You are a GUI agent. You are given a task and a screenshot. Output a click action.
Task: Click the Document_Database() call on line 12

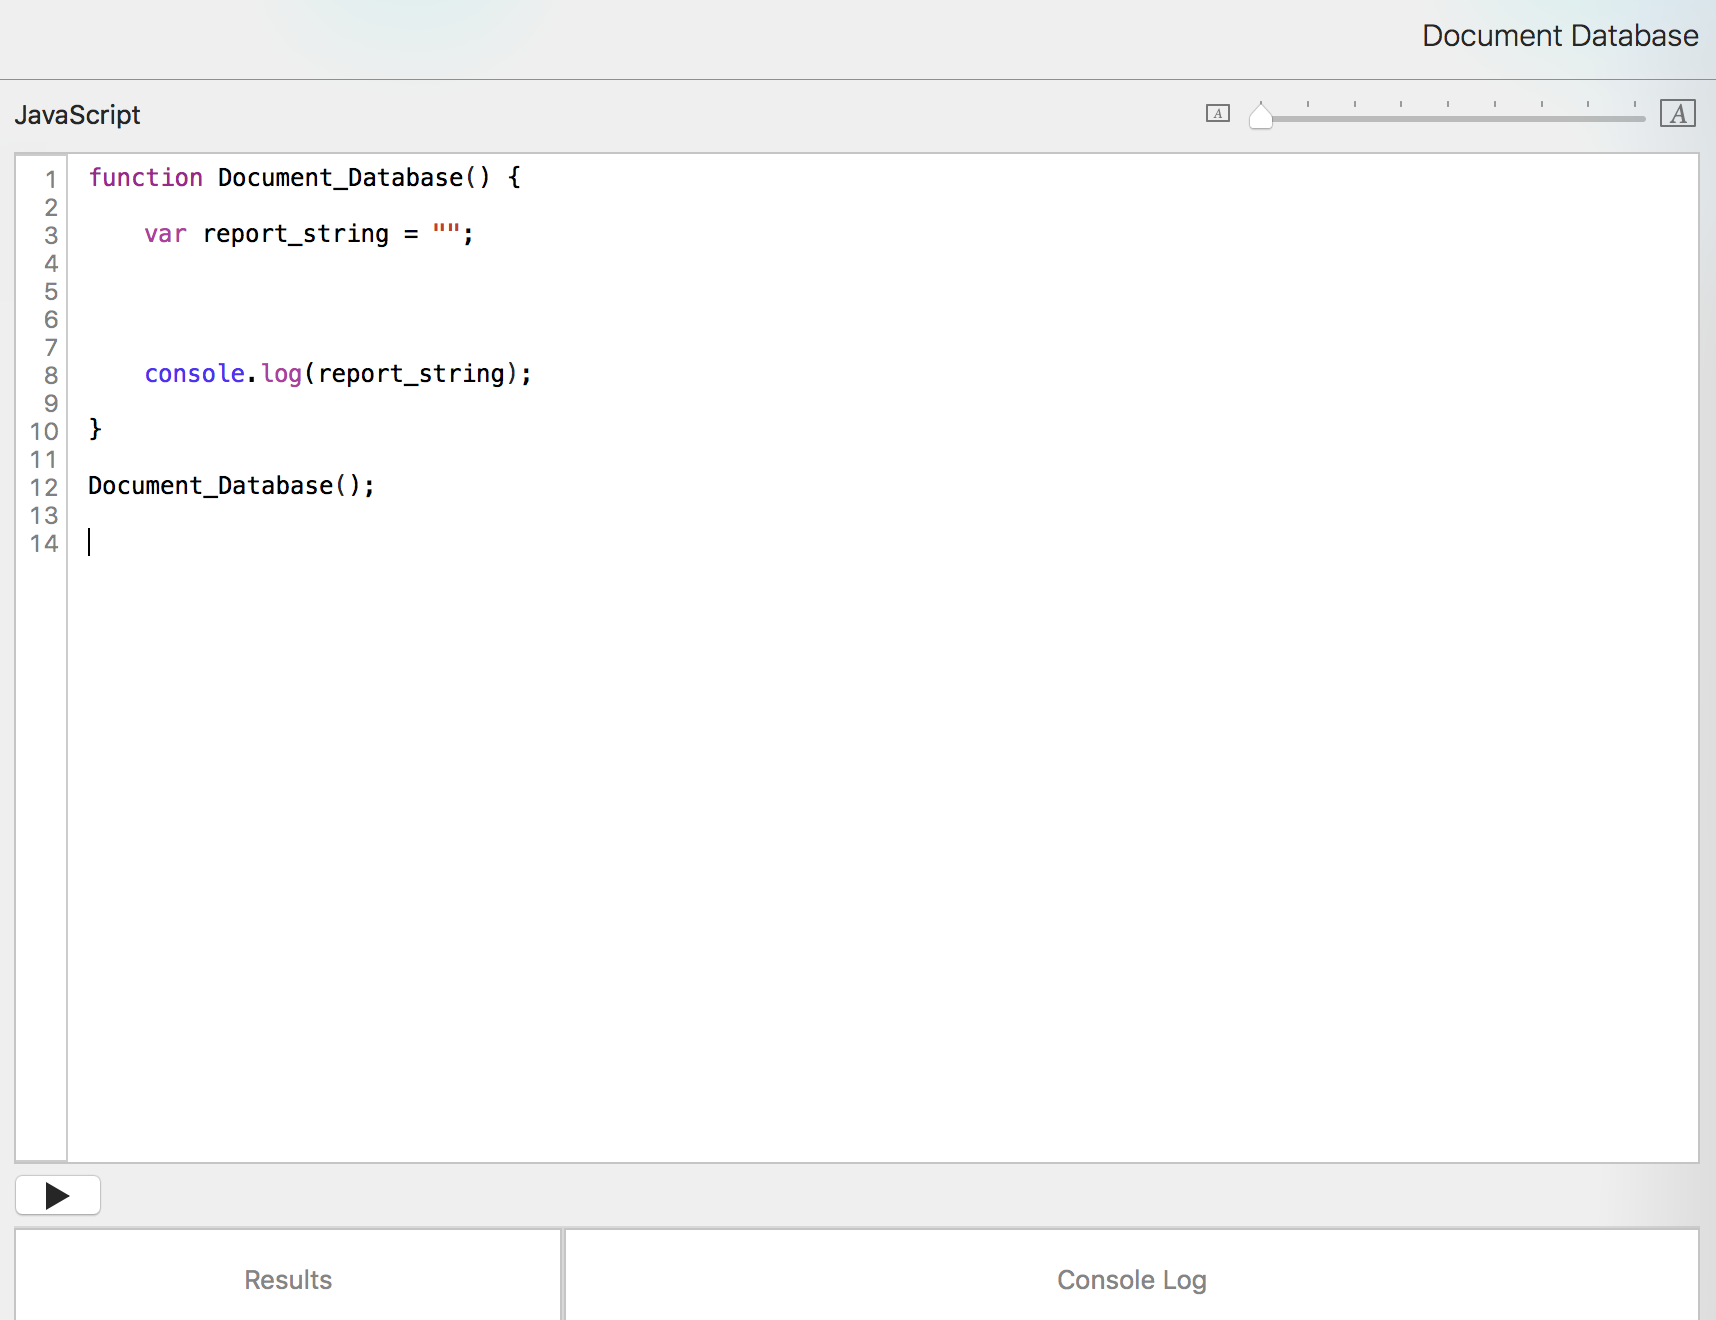230,486
